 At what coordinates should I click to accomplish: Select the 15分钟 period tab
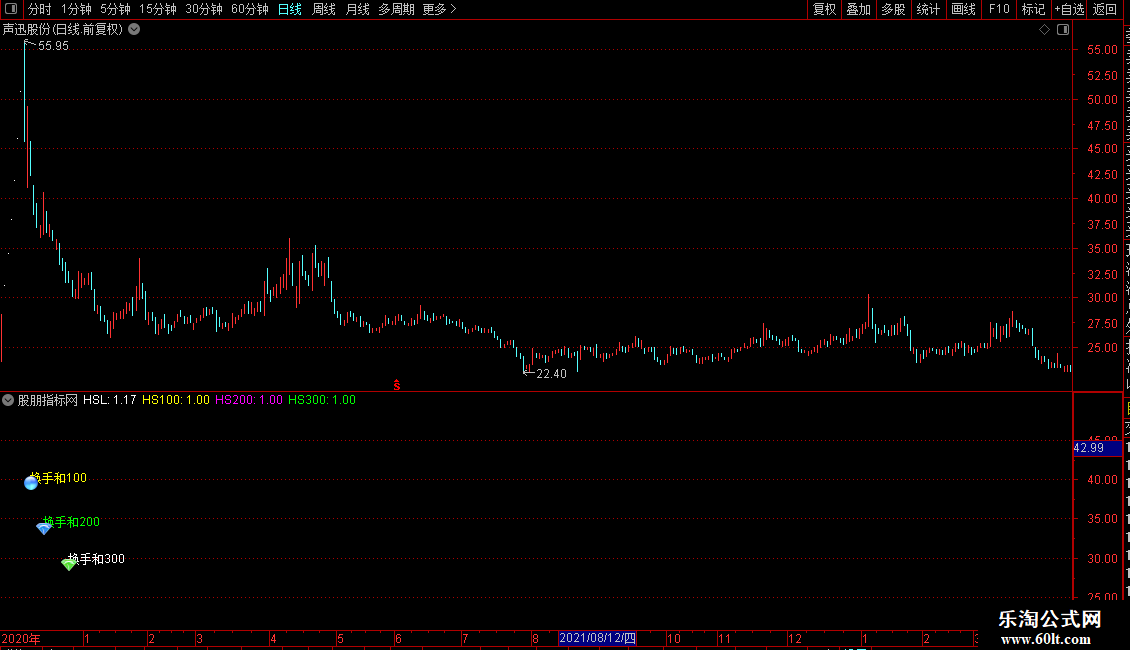coord(158,9)
